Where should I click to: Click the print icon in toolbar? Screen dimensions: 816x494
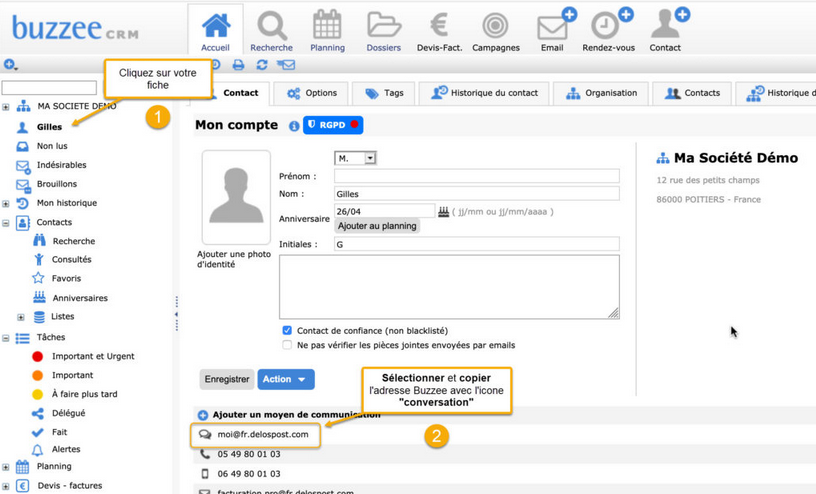[238, 65]
